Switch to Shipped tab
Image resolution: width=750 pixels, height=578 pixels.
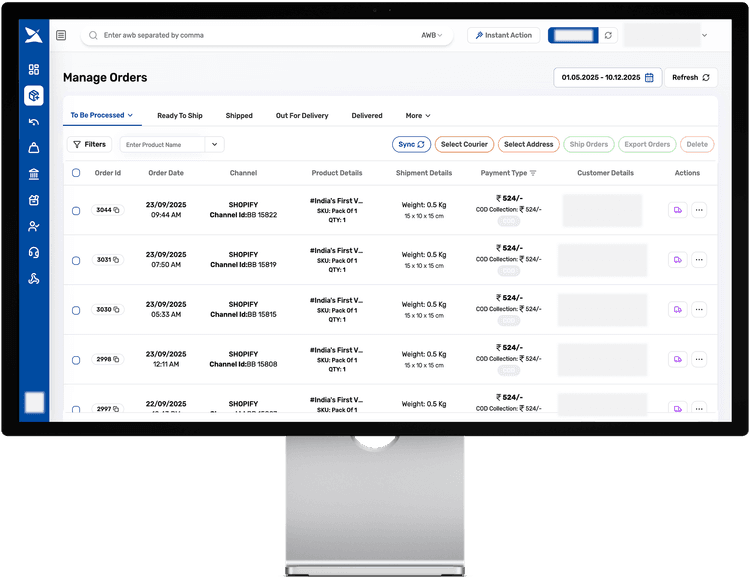239,116
